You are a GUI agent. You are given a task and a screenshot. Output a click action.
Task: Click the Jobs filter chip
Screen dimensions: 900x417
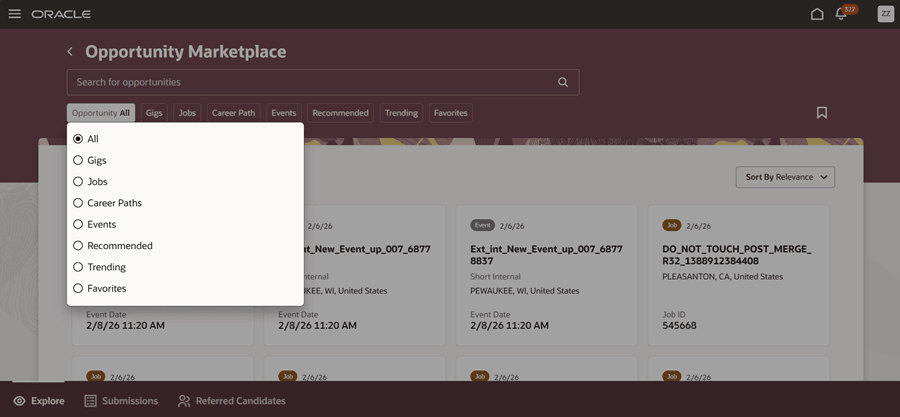click(187, 113)
